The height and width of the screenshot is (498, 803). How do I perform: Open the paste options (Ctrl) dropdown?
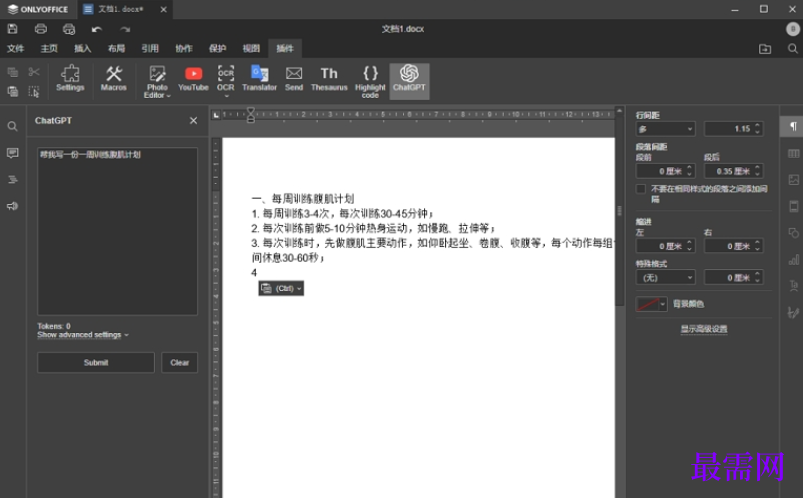click(281, 288)
